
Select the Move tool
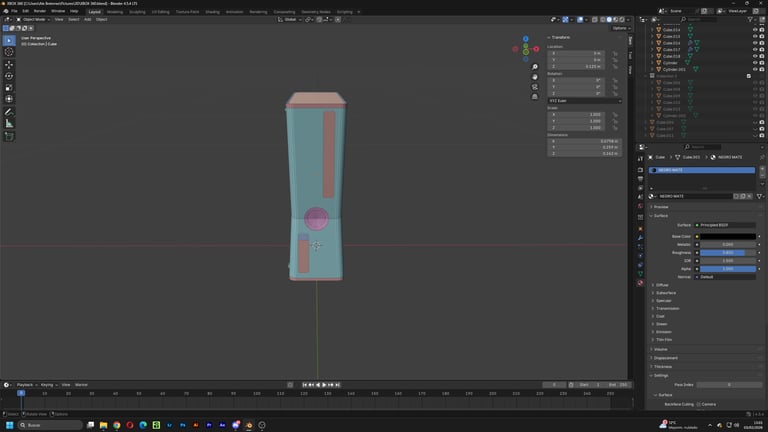(9, 65)
